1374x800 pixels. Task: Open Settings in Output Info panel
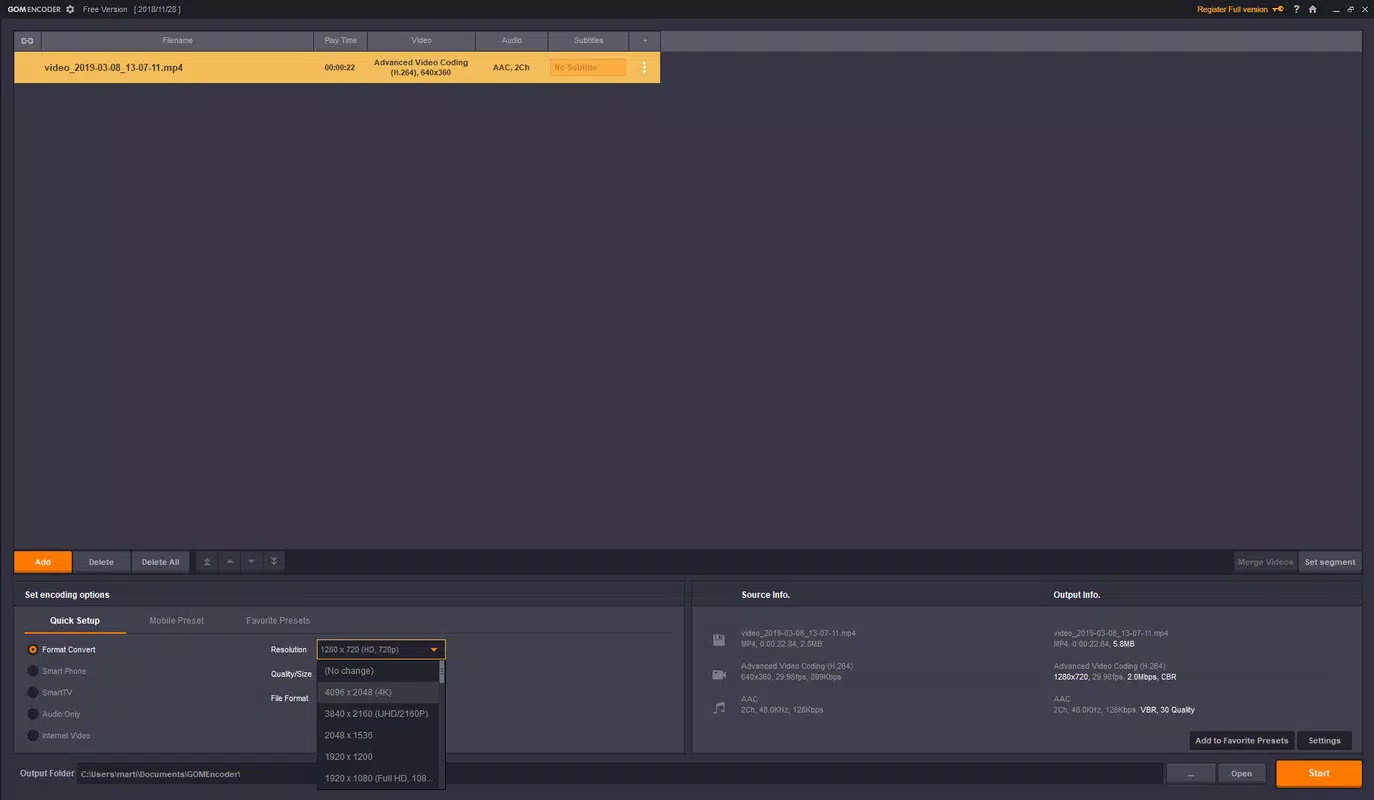pos(1324,741)
